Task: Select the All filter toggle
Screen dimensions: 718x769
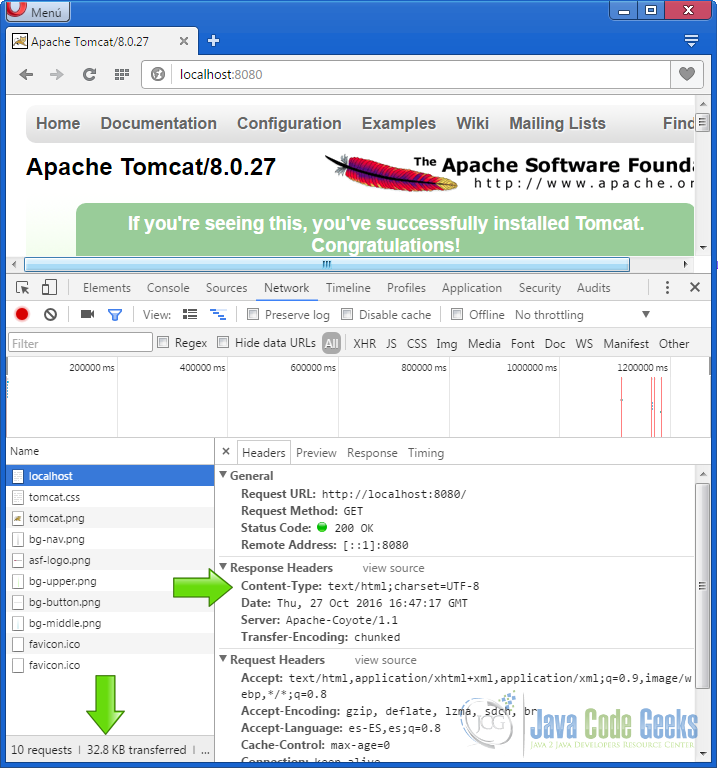Action: click(x=332, y=343)
